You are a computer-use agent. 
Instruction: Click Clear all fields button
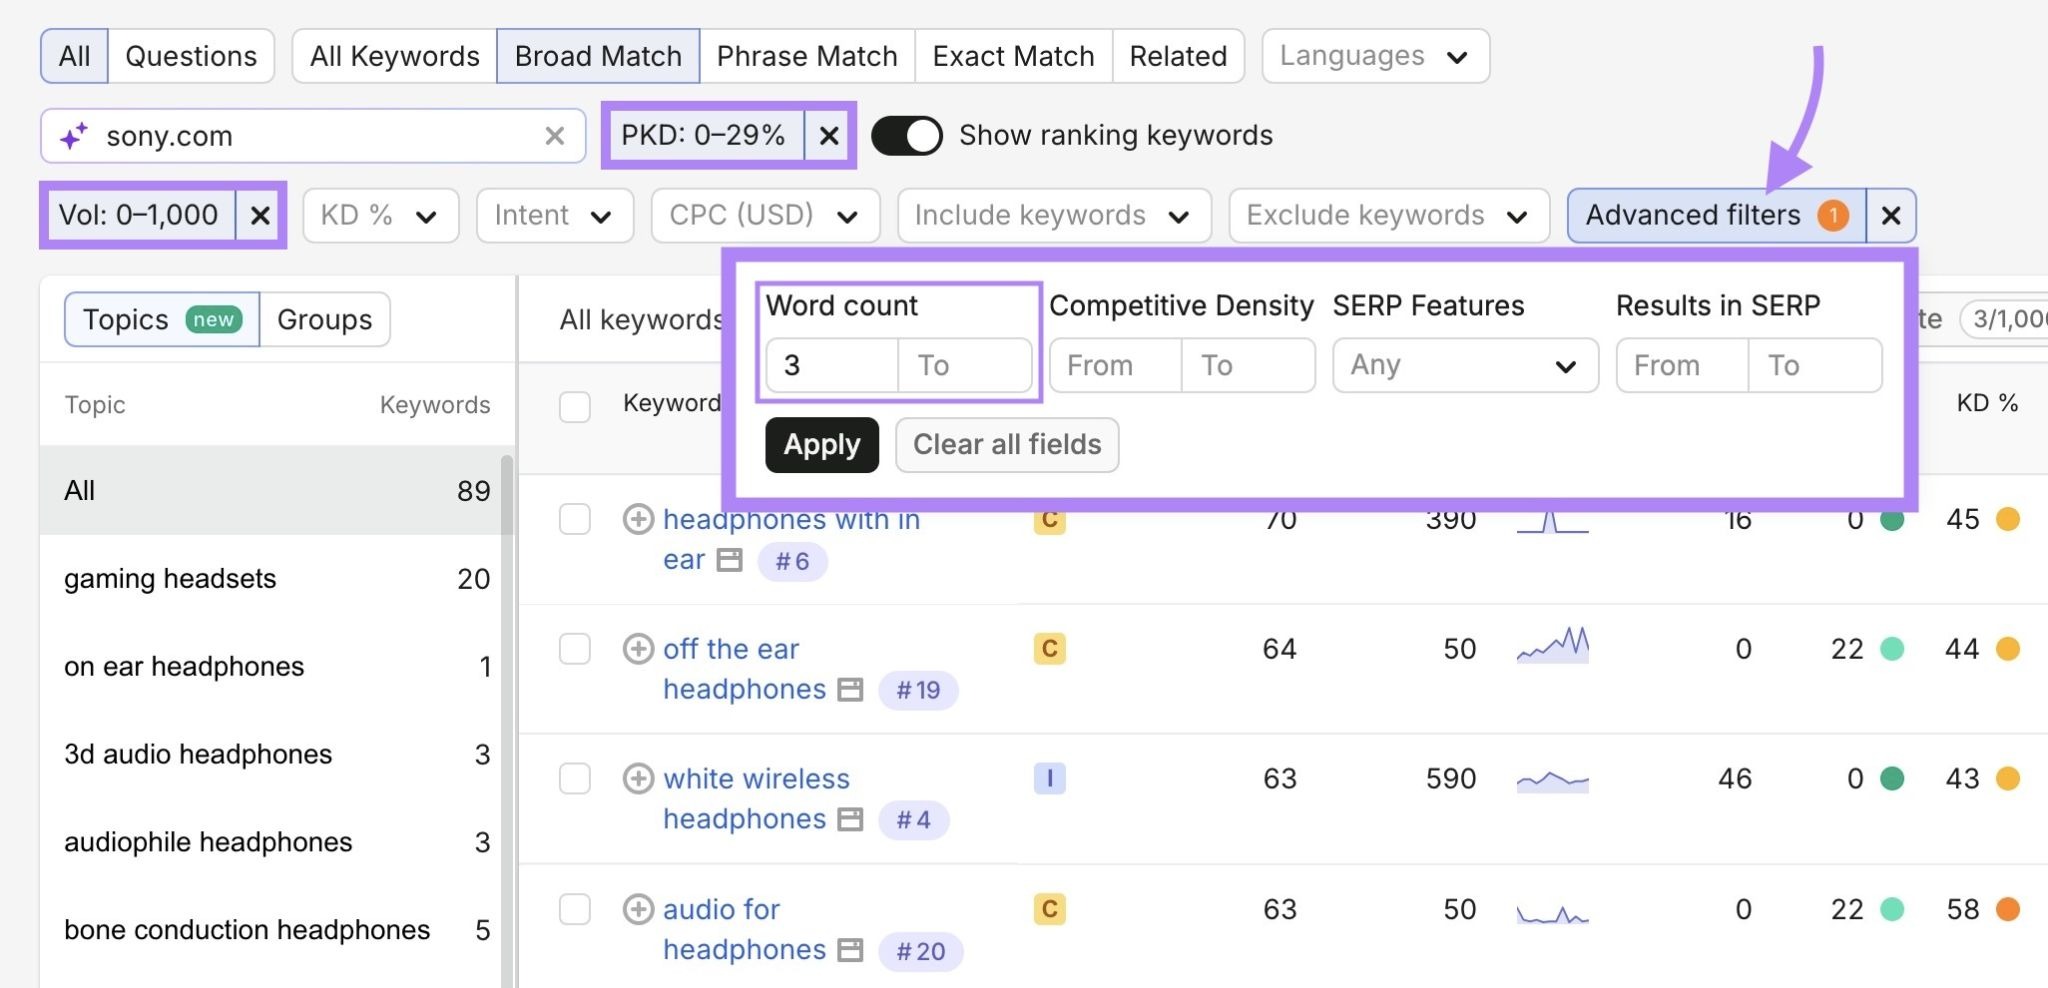1007,445
